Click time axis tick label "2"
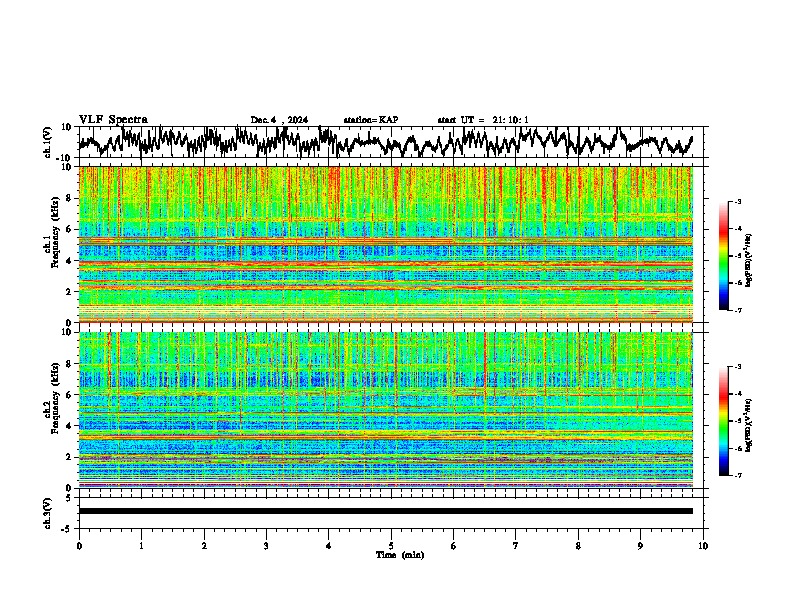This screenshot has height=612, width=792. pyautogui.click(x=204, y=546)
